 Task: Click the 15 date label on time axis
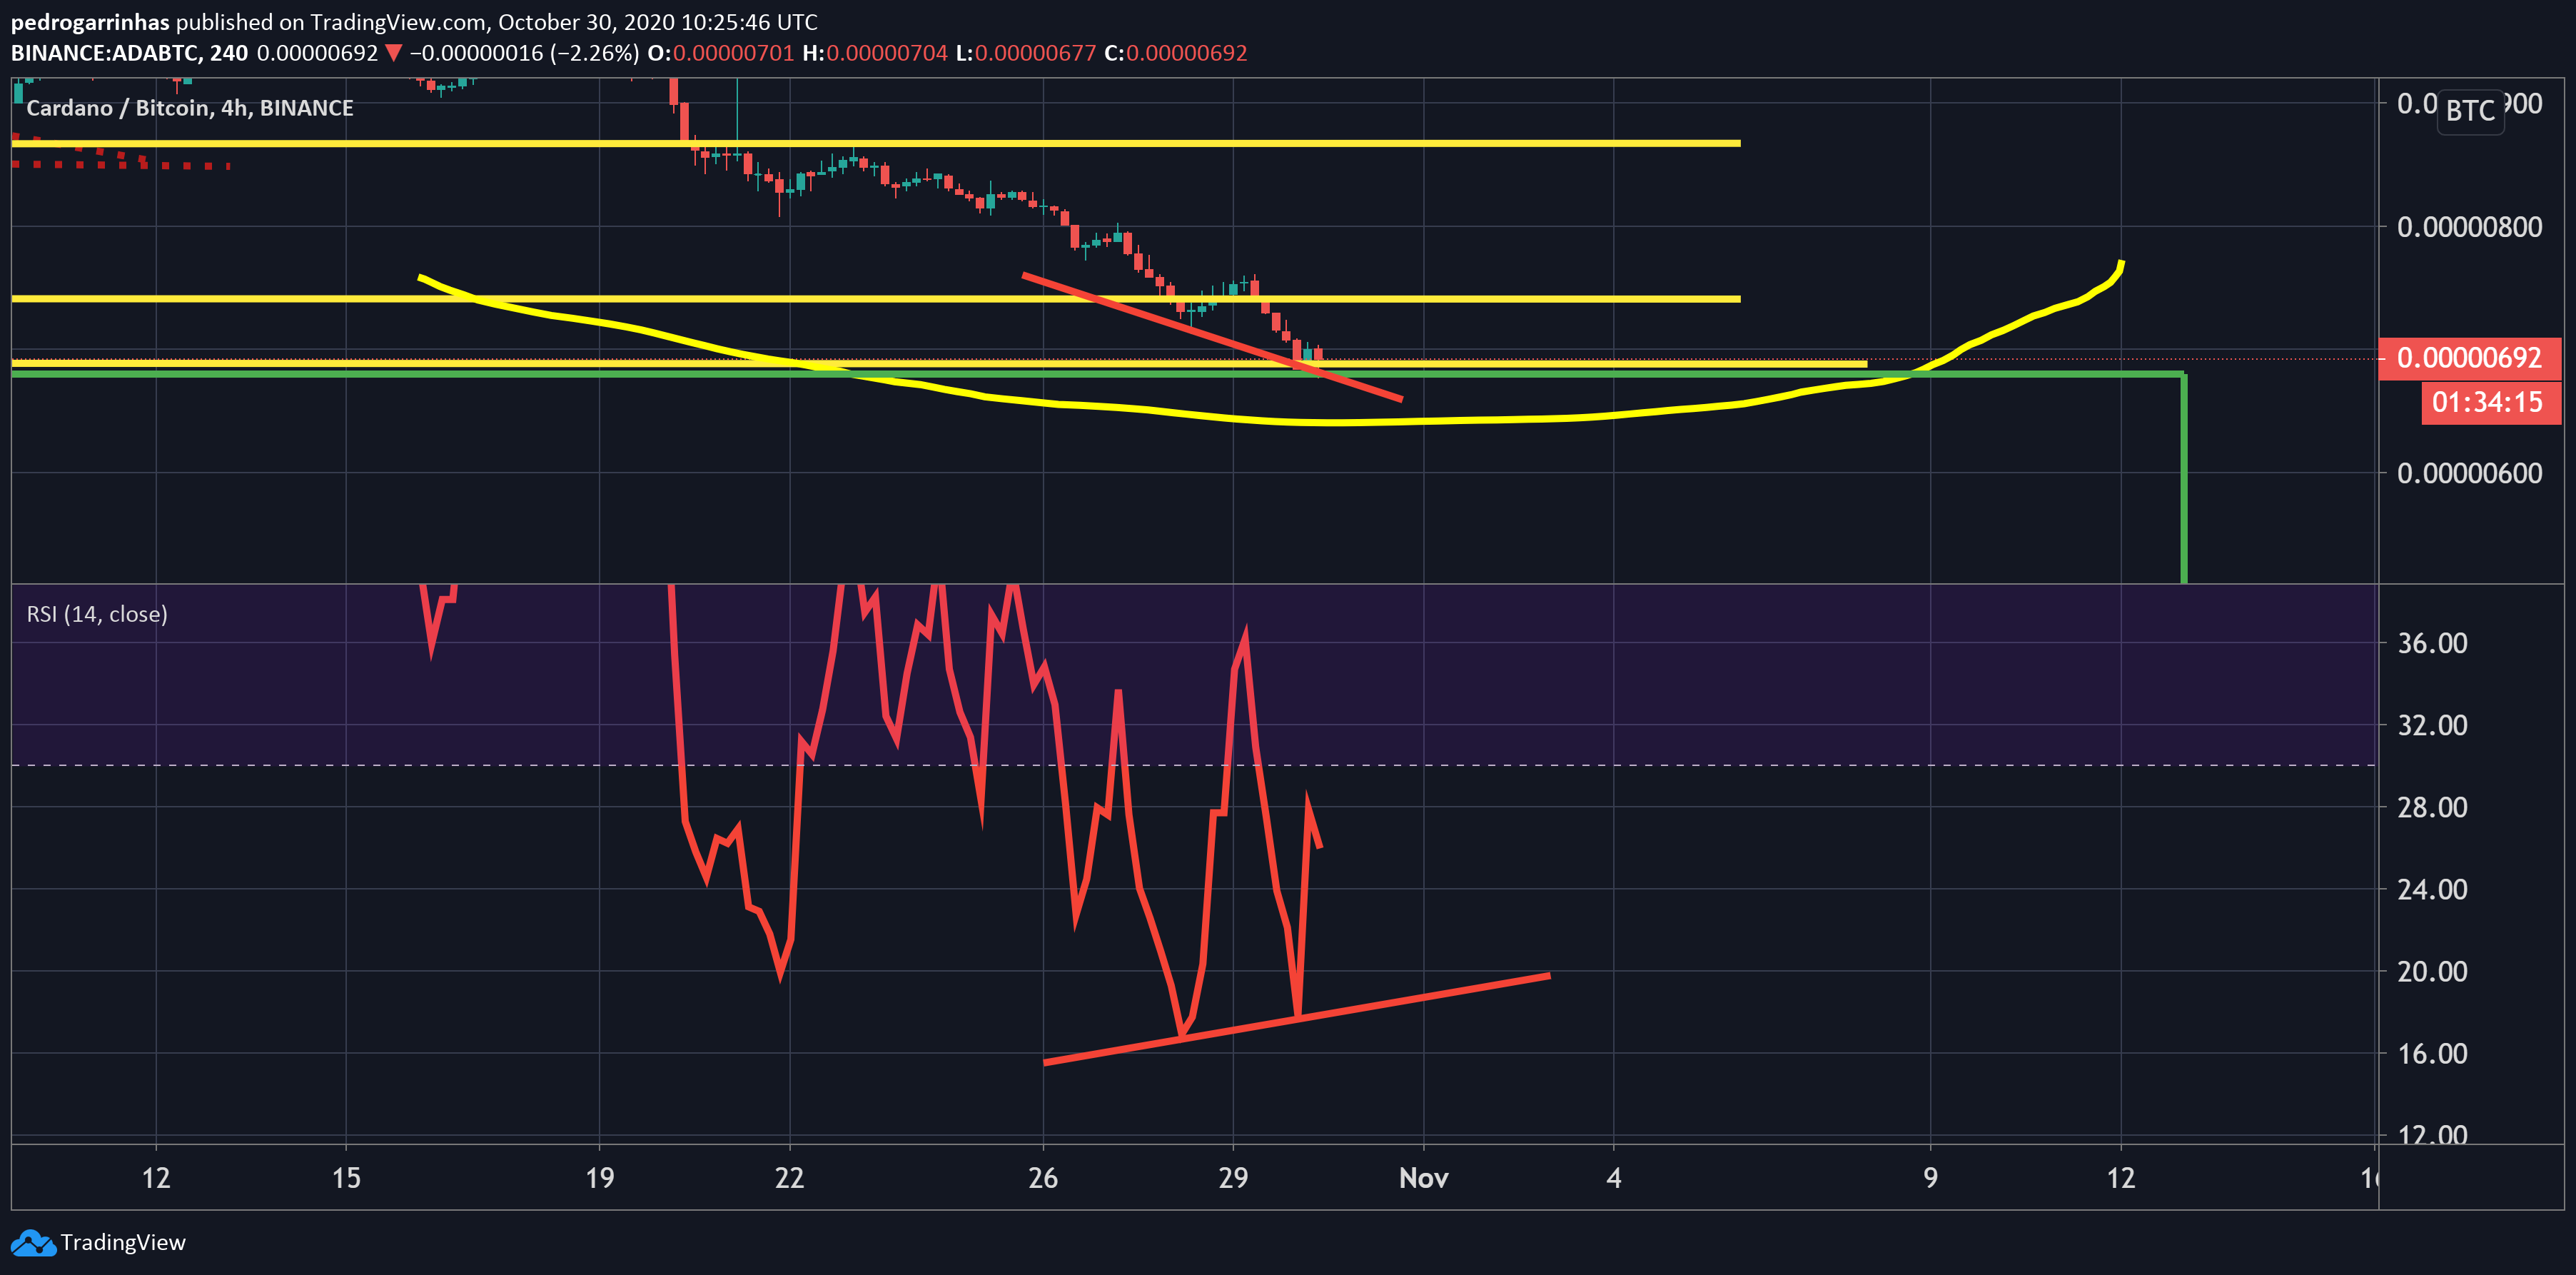coord(346,1178)
